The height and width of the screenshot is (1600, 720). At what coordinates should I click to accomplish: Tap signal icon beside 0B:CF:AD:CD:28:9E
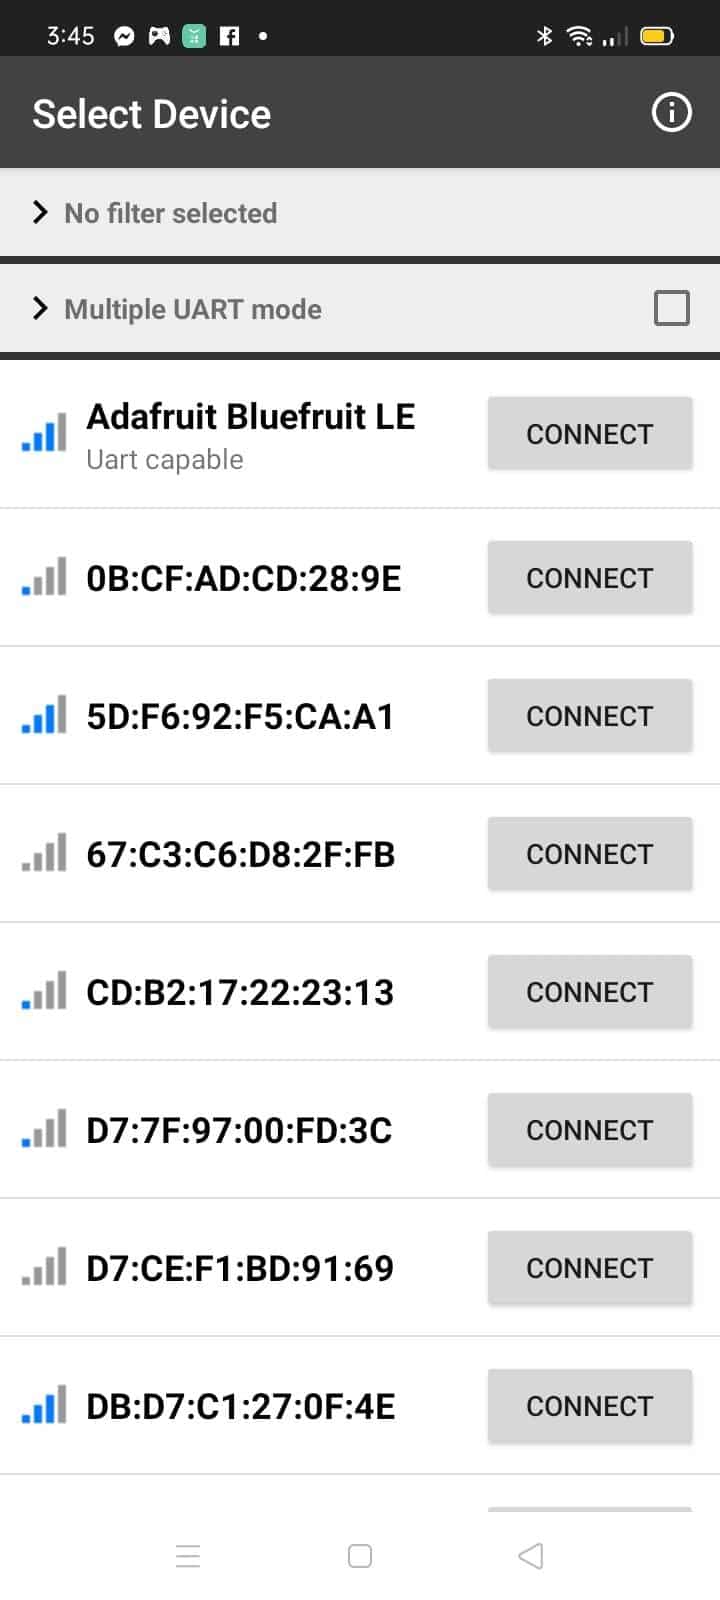(44, 577)
